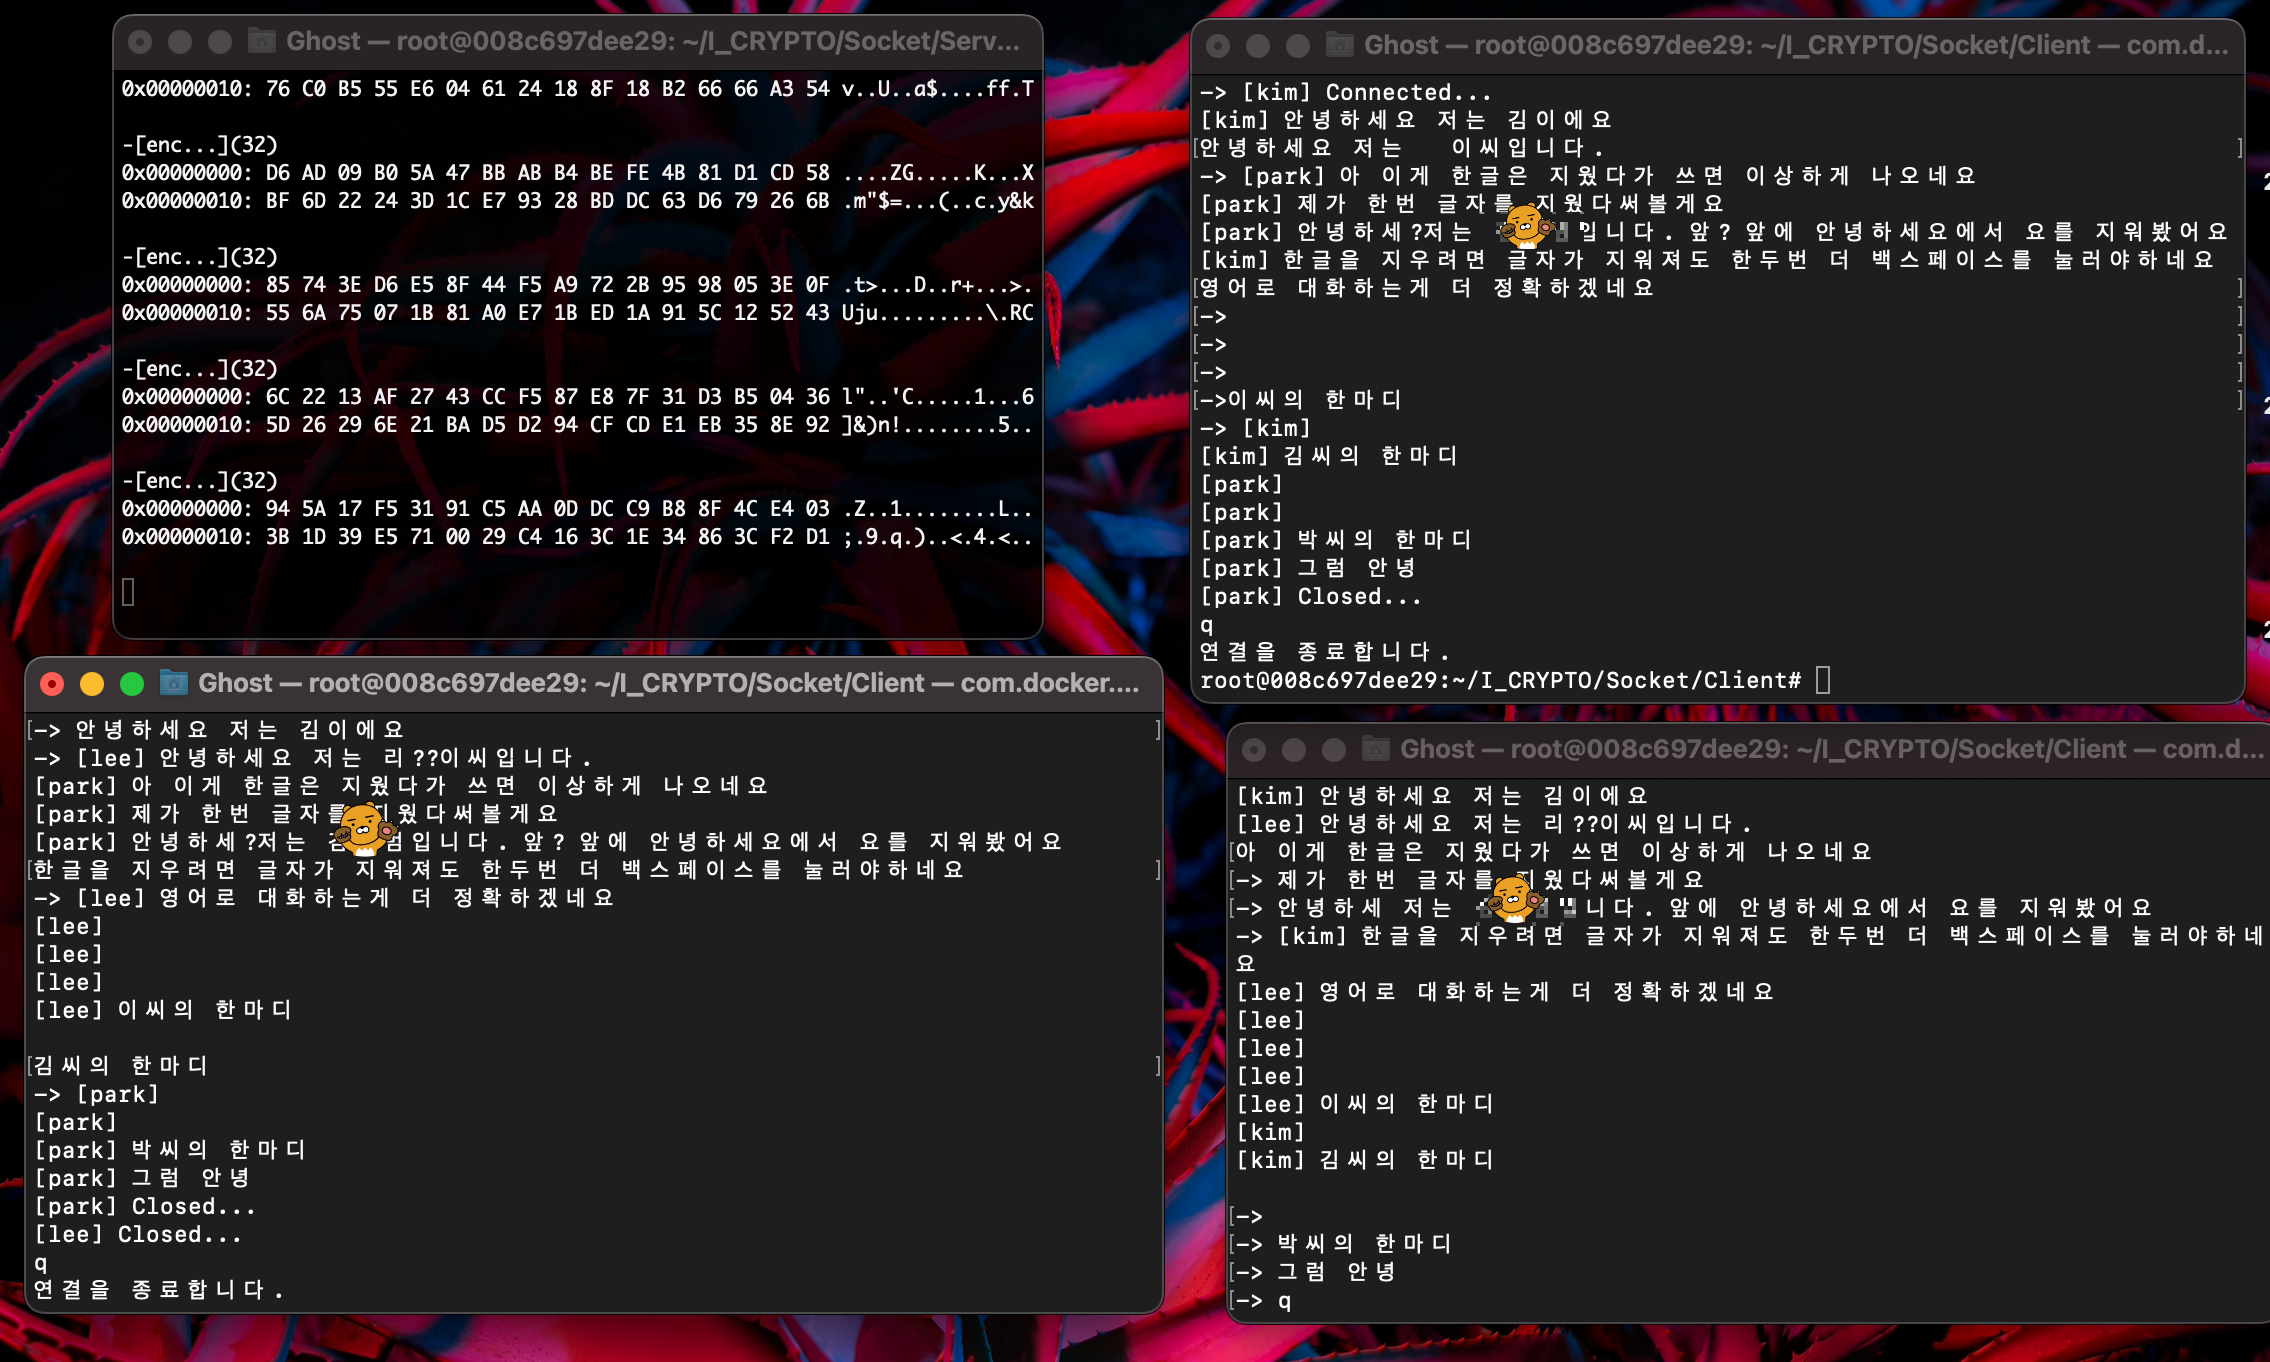This screenshot has height=1362, width=2270.
Task: Click folder icon in bottom-right terminal title bar
Action: 1376,749
